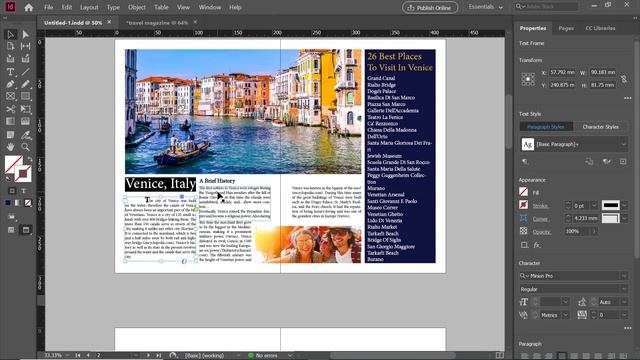Toggle Formatting affects container button
640x360 pixels.
pyautogui.click(x=12, y=191)
